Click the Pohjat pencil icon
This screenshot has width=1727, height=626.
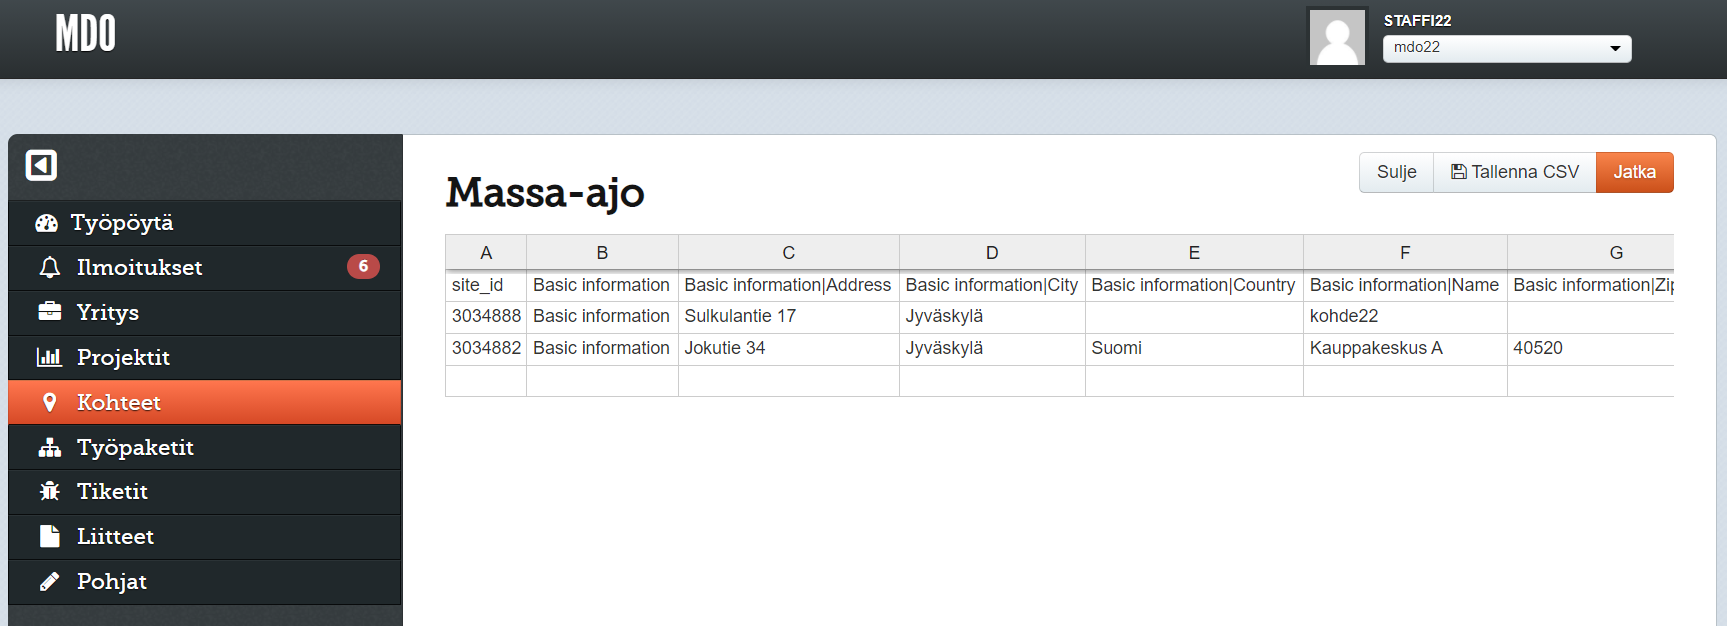pyautogui.click(x=49, y=581)
